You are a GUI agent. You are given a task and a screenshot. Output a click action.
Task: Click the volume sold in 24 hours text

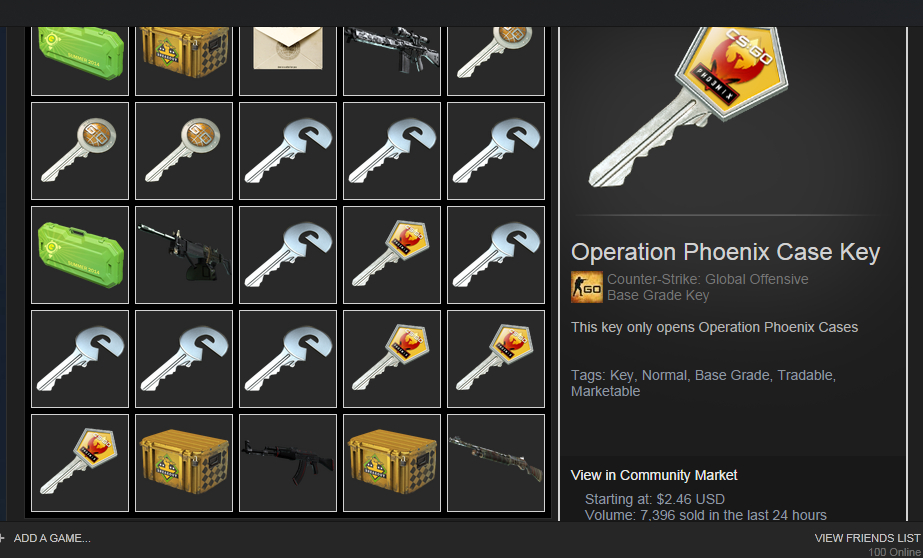706,516
